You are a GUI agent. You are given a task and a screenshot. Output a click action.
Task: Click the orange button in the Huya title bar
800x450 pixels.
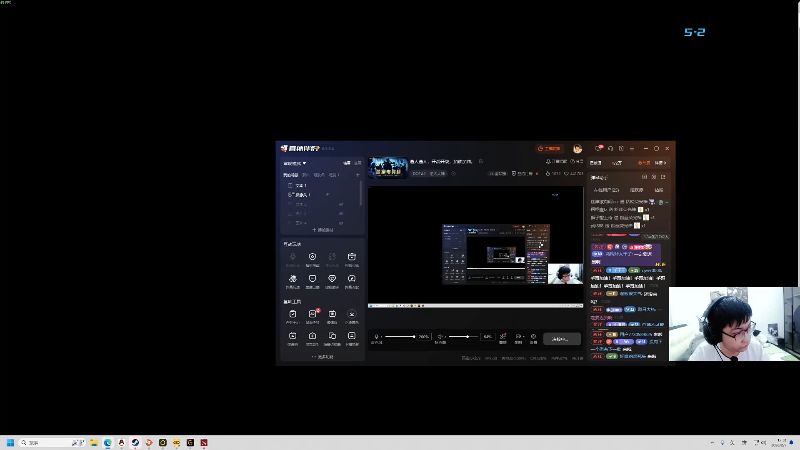coord(549,148)
